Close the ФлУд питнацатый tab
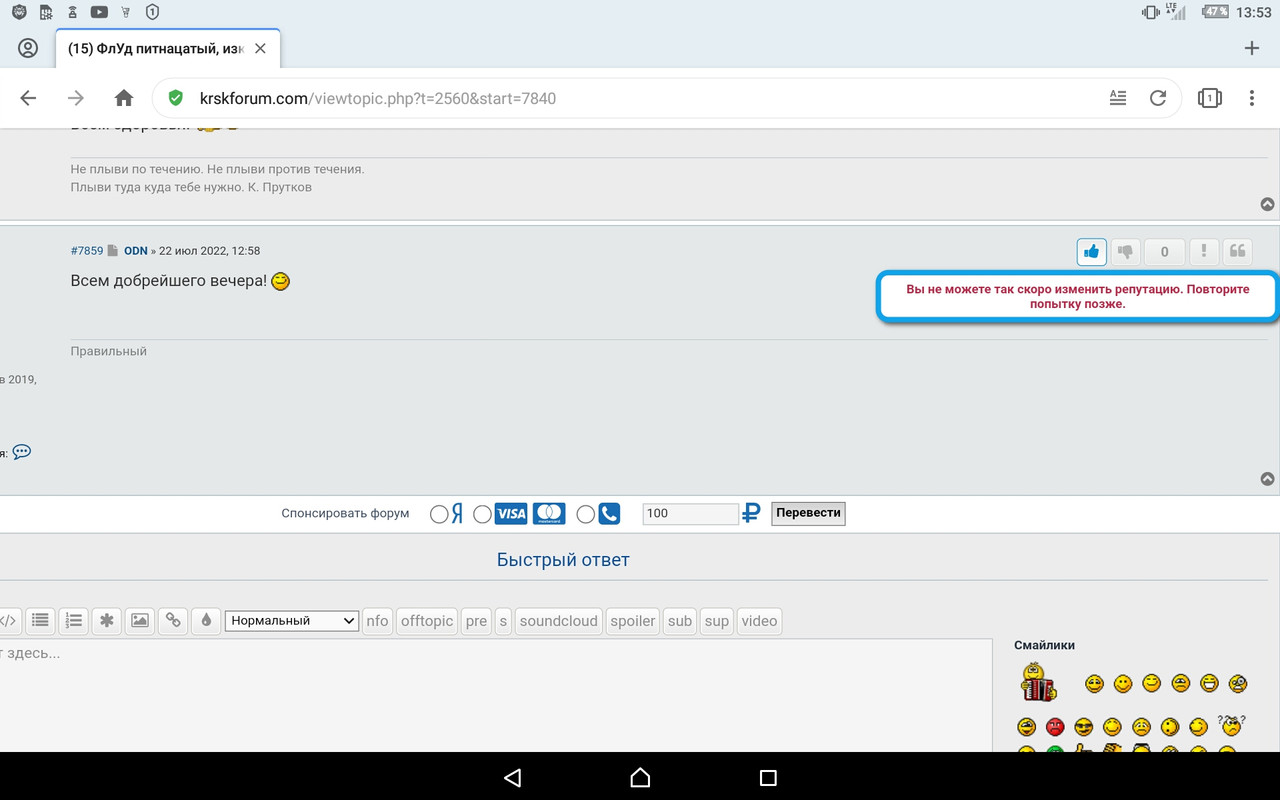The width and height of the screenshot is (1280, 800). [260, 48]
